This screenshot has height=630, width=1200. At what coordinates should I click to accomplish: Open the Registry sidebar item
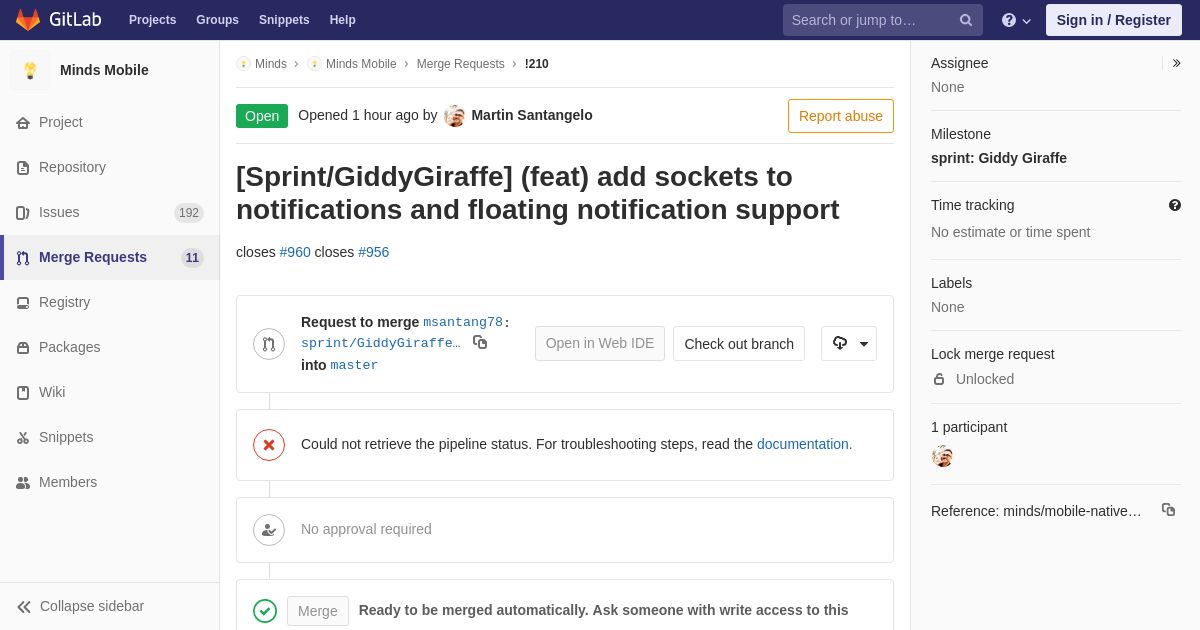pyautogui.click(x=109, y=302)
